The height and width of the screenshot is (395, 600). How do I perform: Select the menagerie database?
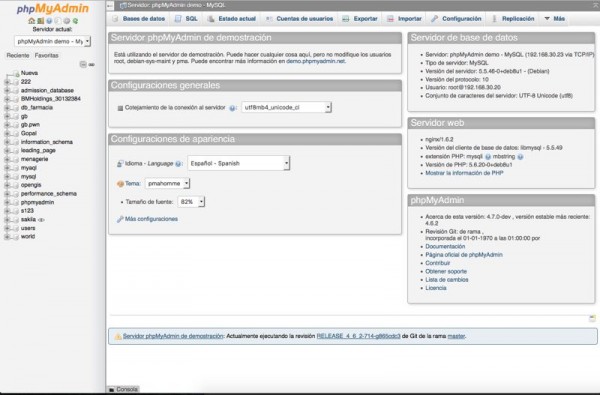(x=34, y=159)
